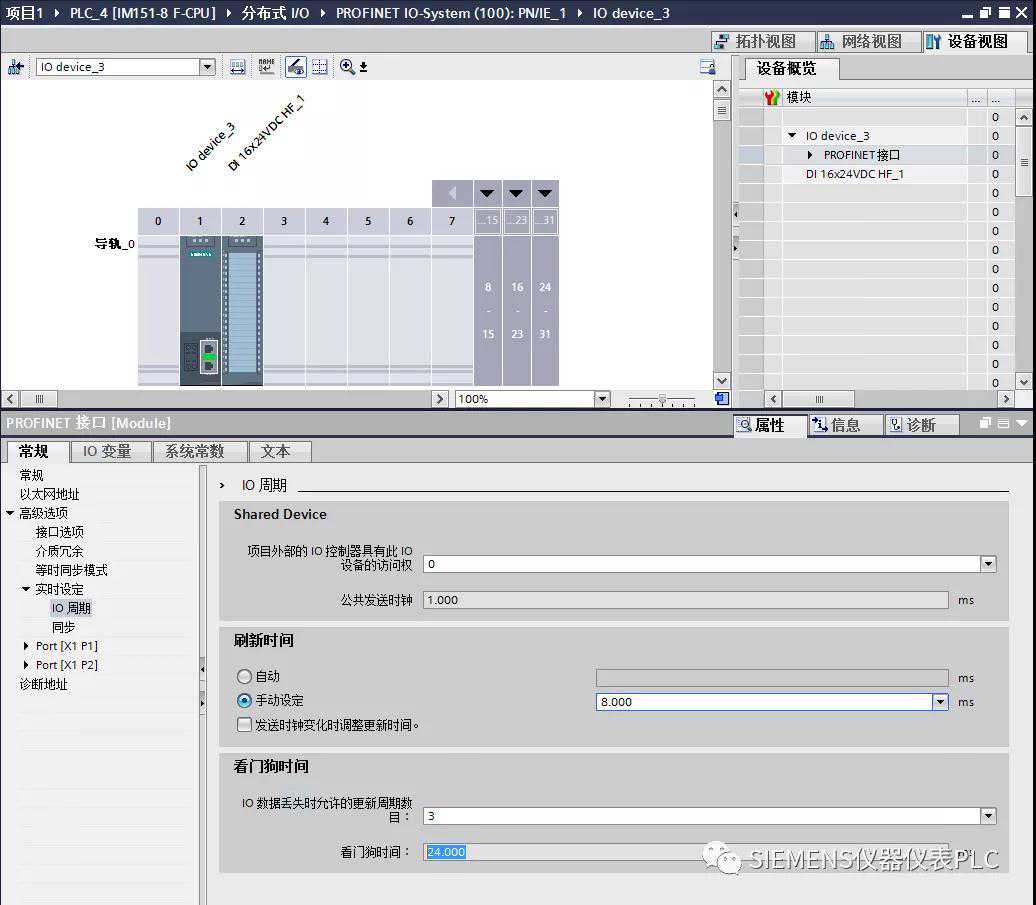The height and width of the screenshot is (905, 1036).
Task: Click the DI 16x24VDC HF_1 module in slot 2
Action: 242,310
